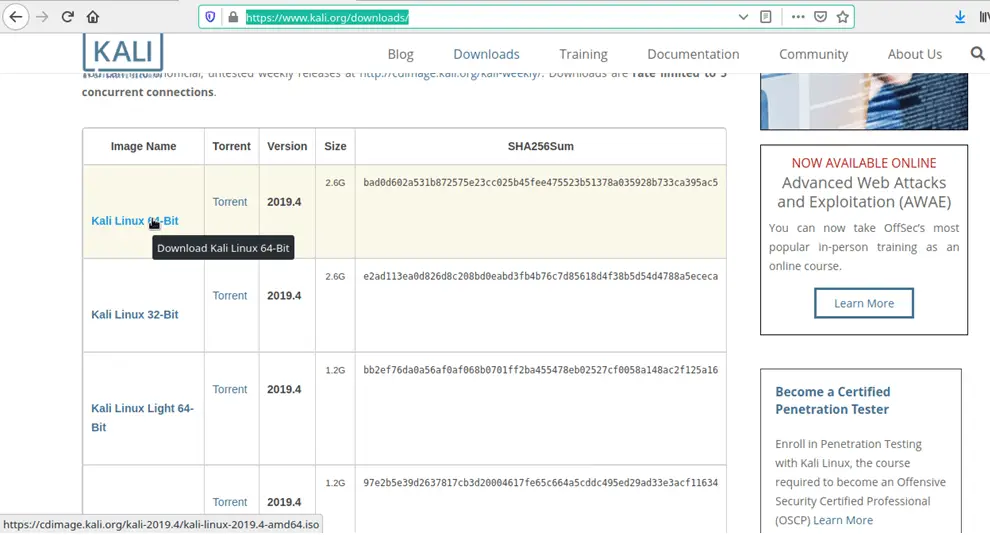Viewport: 990px width, 535px height.
Task: Click Torrent link for Kali Linux Light 64-Bit
Action: point(230,390)
